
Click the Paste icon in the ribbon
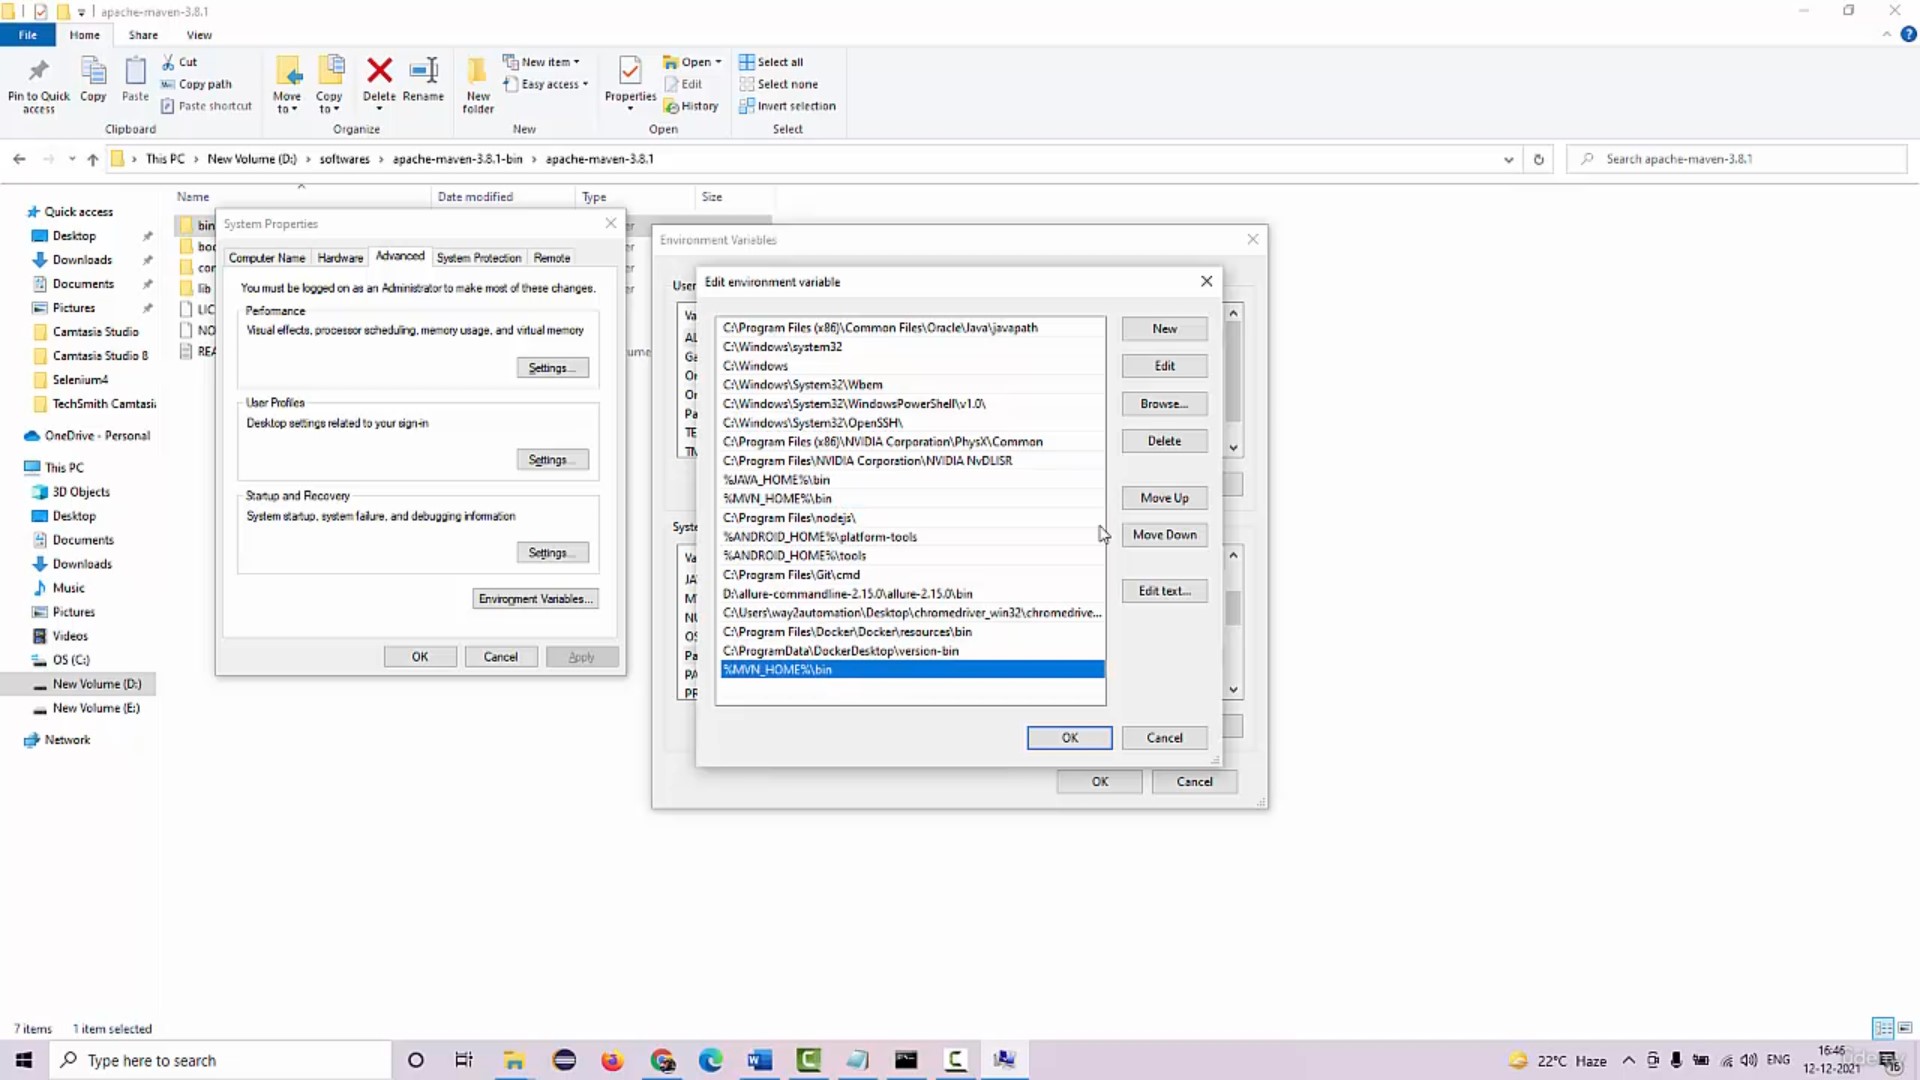pyautogui.click(x=135, y=72)
